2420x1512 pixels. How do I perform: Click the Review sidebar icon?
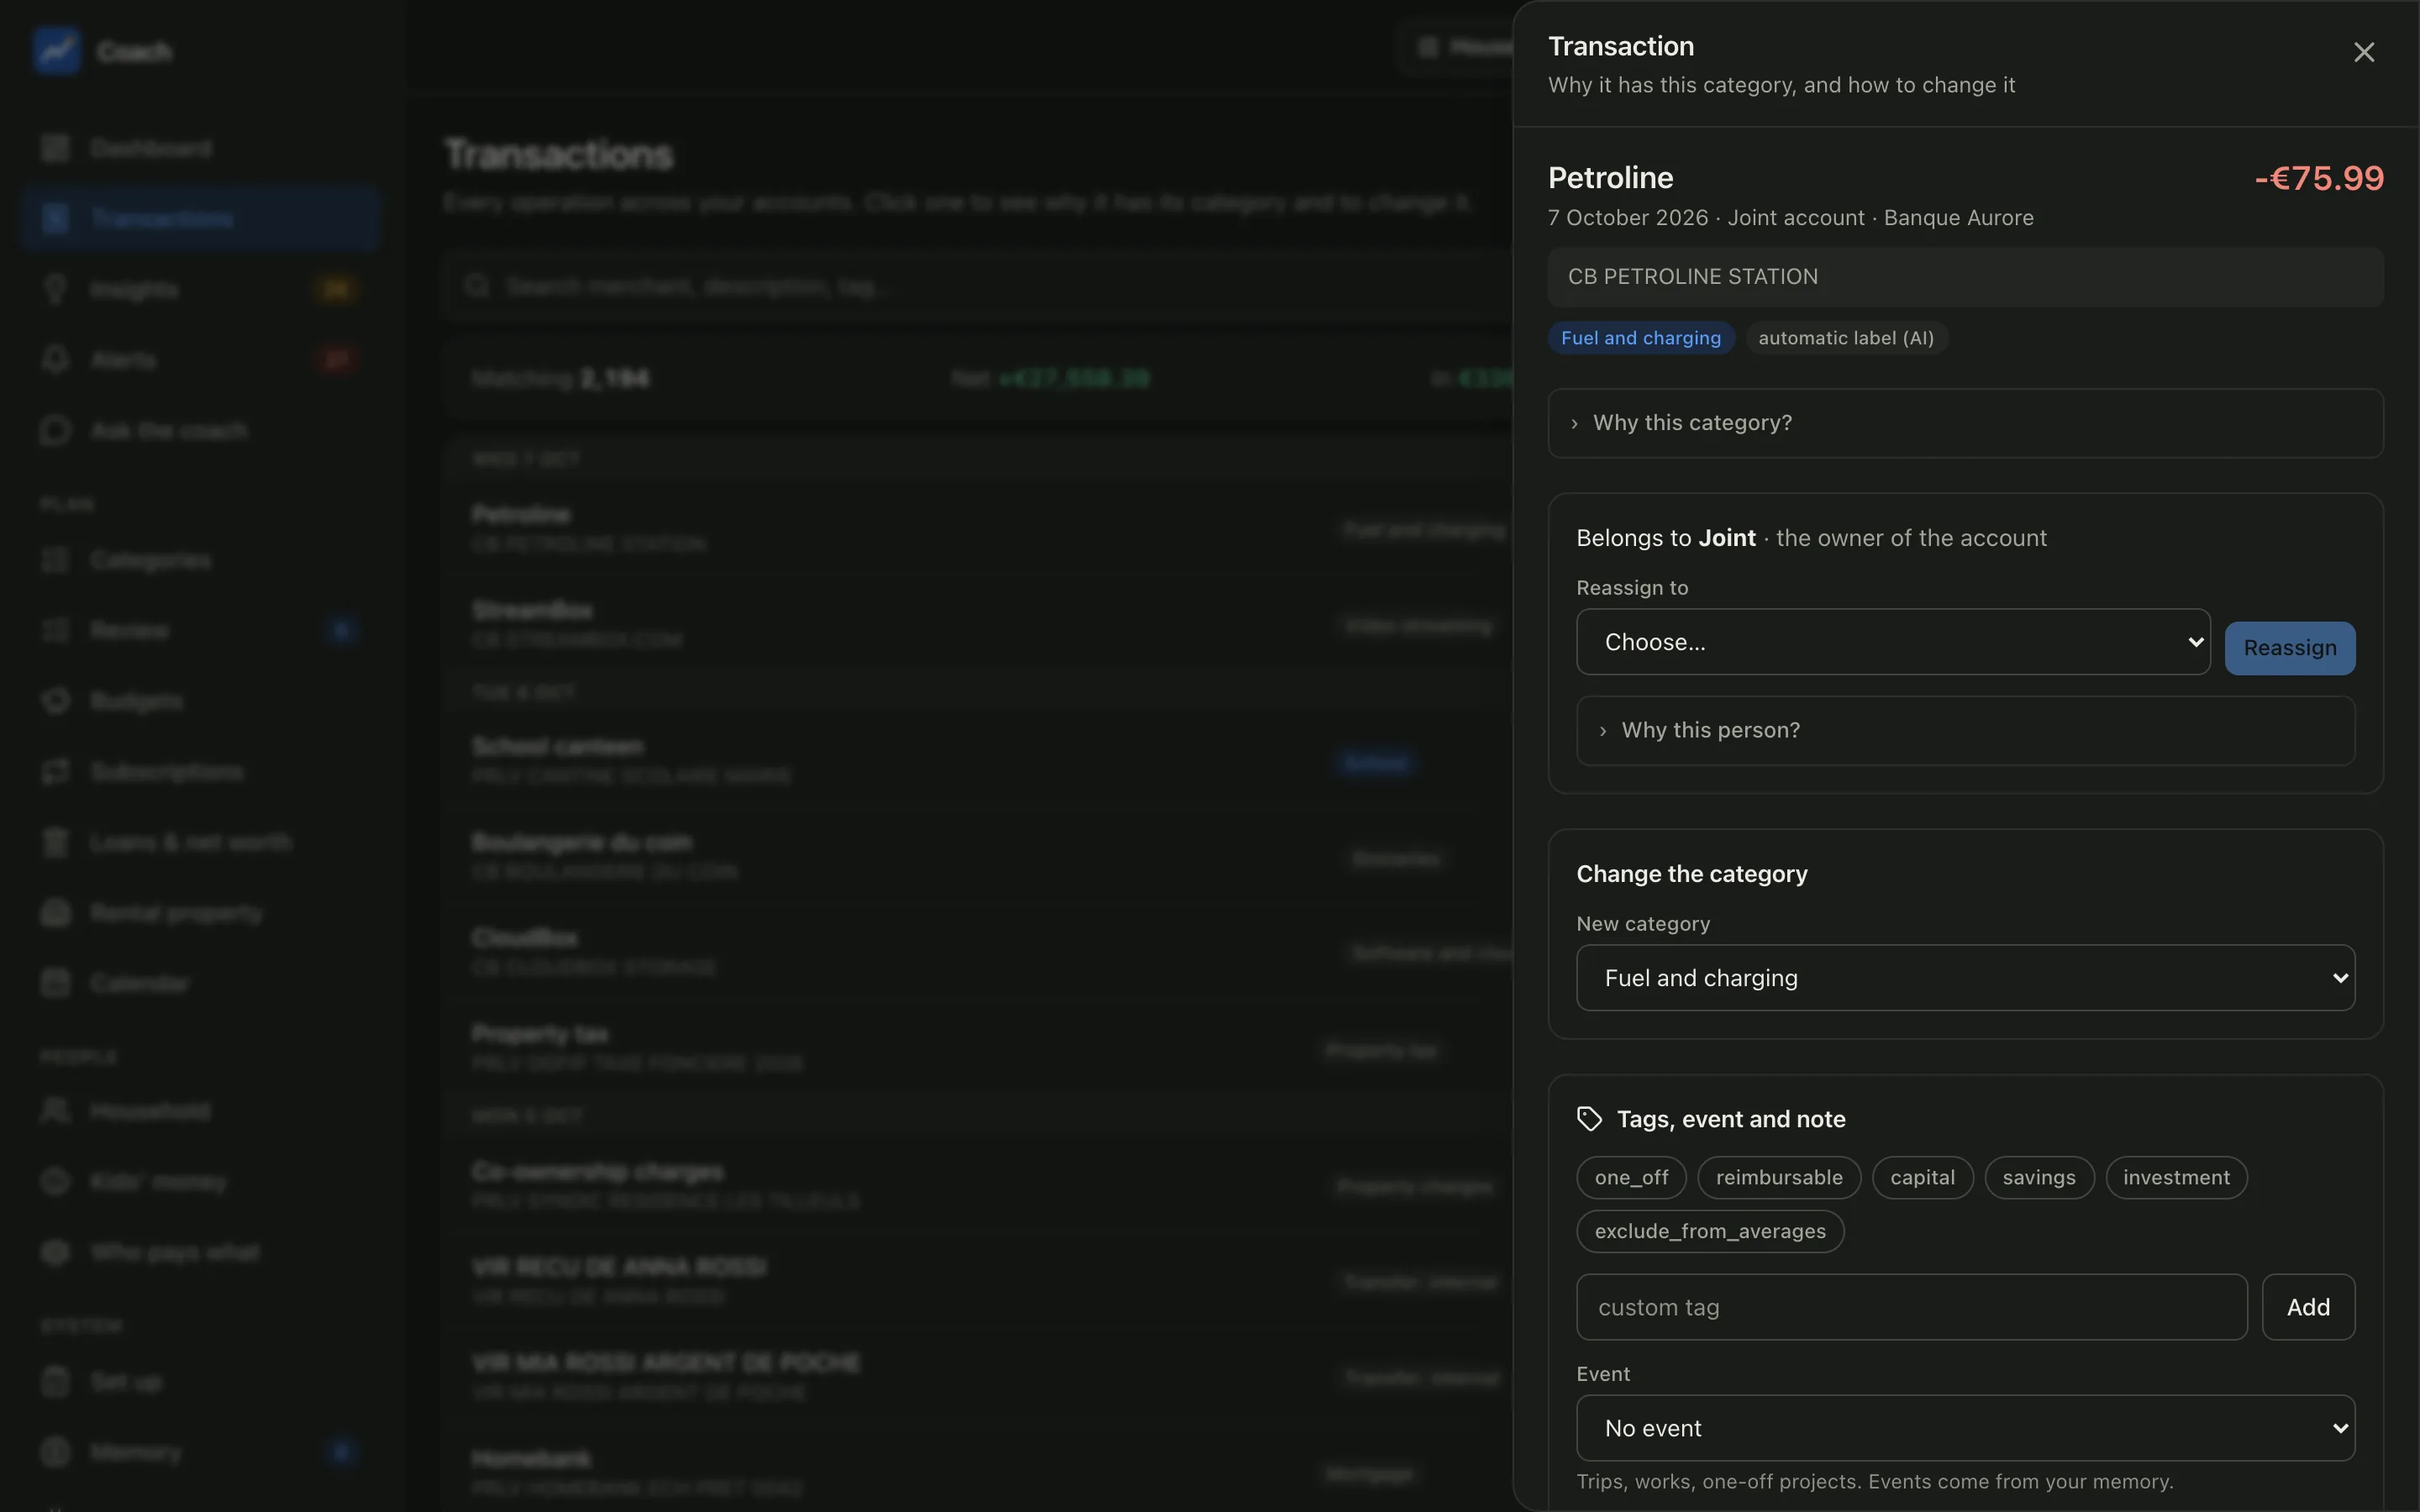56,630
